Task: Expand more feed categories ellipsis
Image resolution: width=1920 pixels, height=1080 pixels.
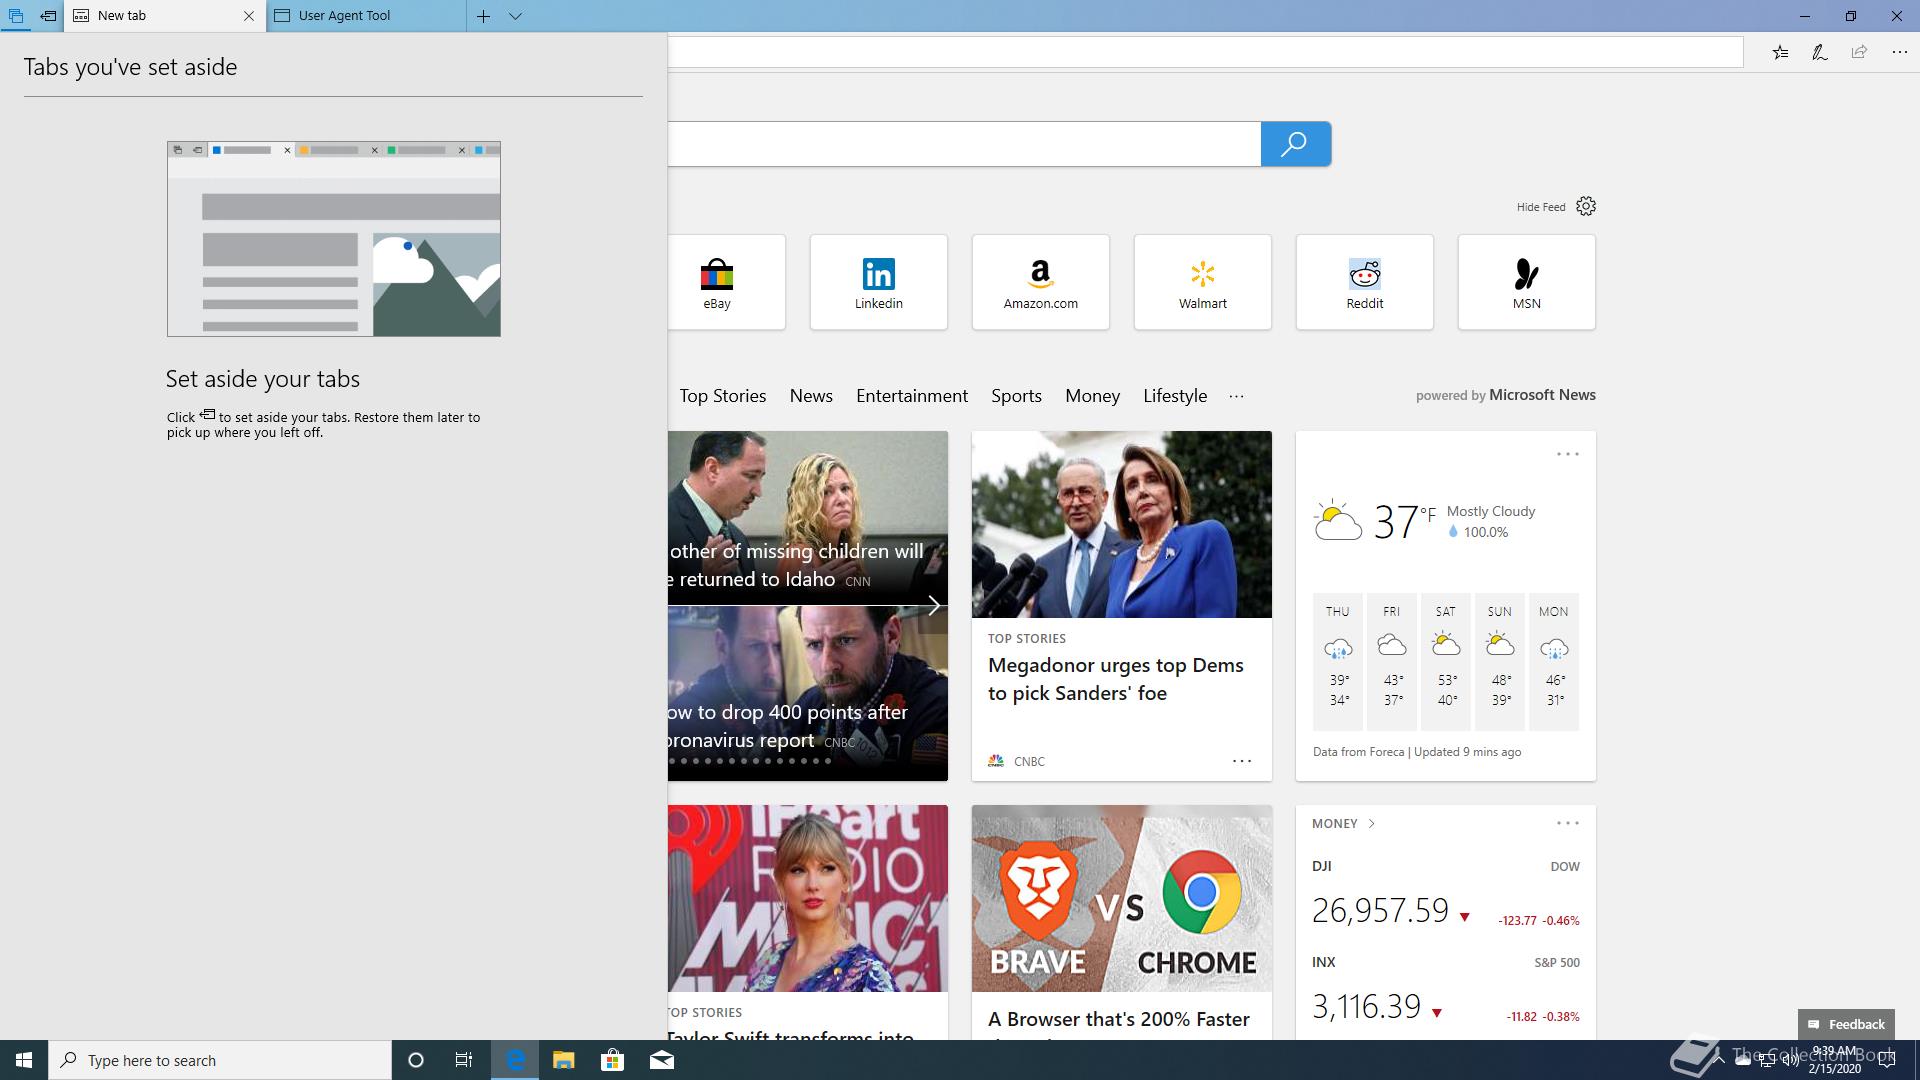Action: pos(1236,396)
